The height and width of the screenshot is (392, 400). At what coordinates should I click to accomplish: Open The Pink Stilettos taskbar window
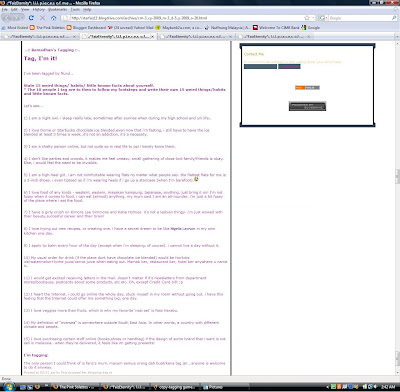click(74, 387)
